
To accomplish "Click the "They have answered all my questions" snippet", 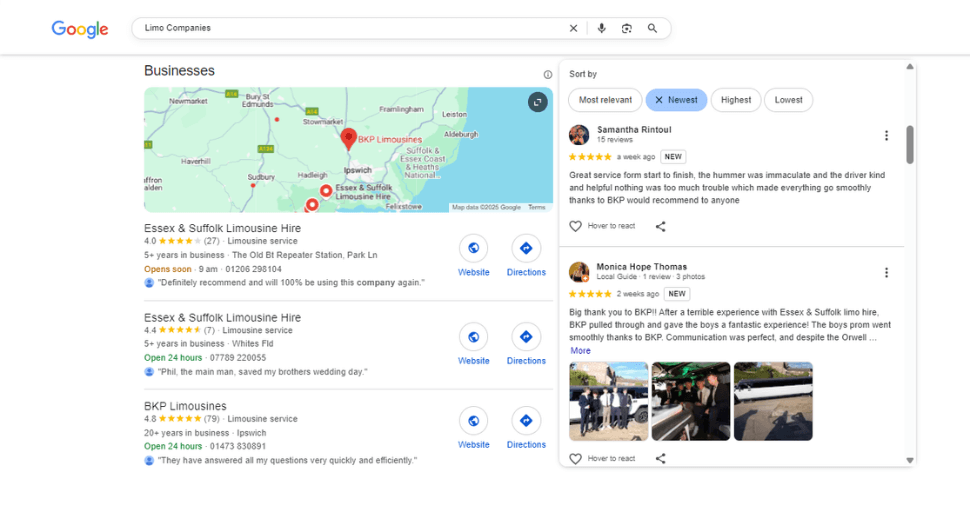I will [x=287, y=460].
